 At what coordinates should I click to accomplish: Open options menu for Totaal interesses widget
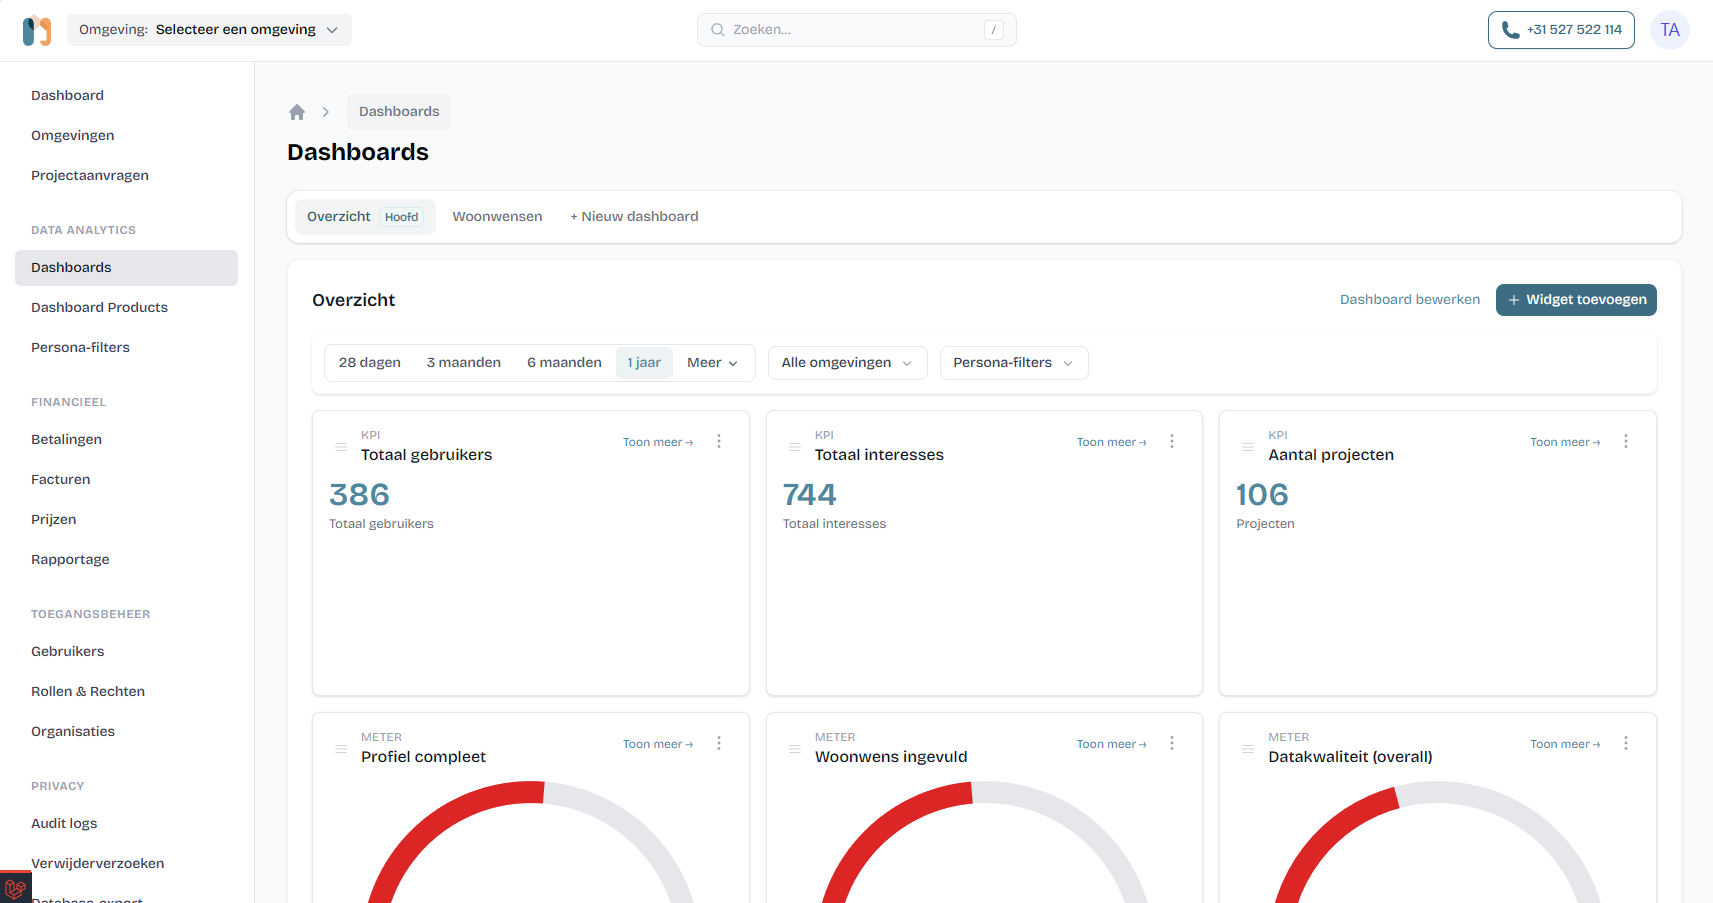pyautogui.click(x=1172, y=441)
